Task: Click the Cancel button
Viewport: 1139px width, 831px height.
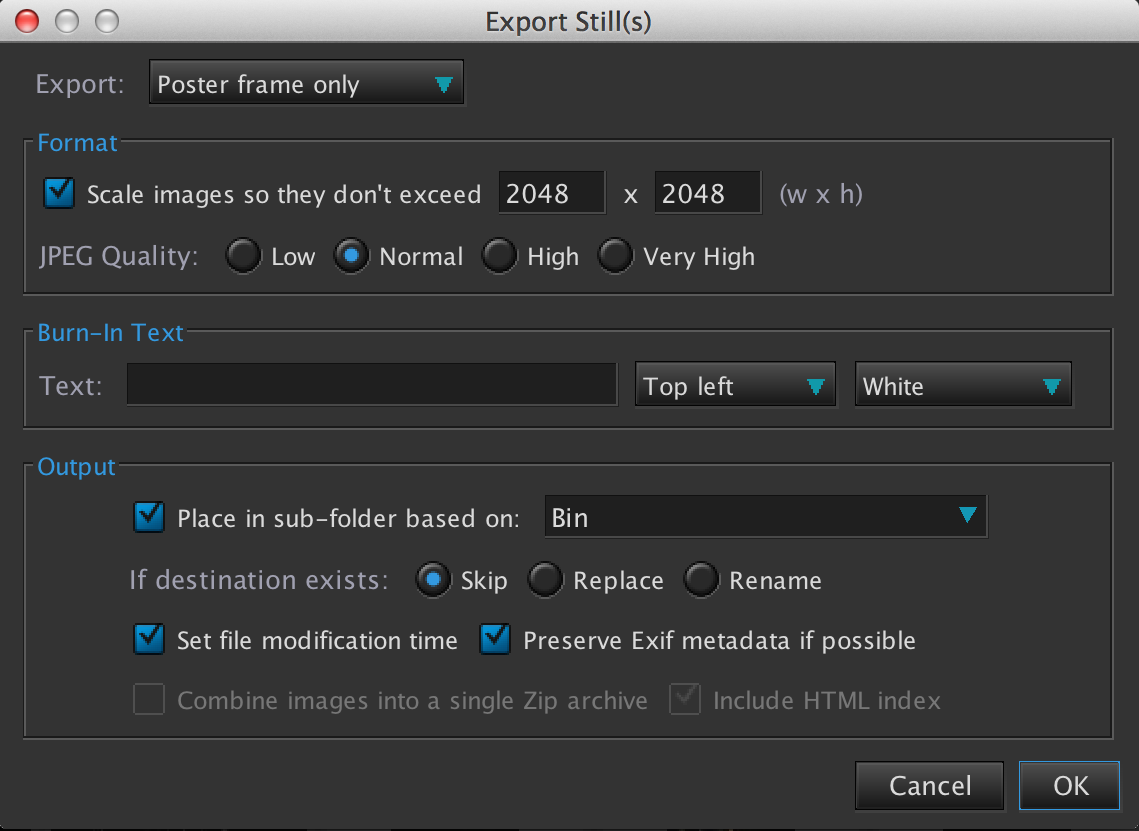Action: click(x=929, y=786)
